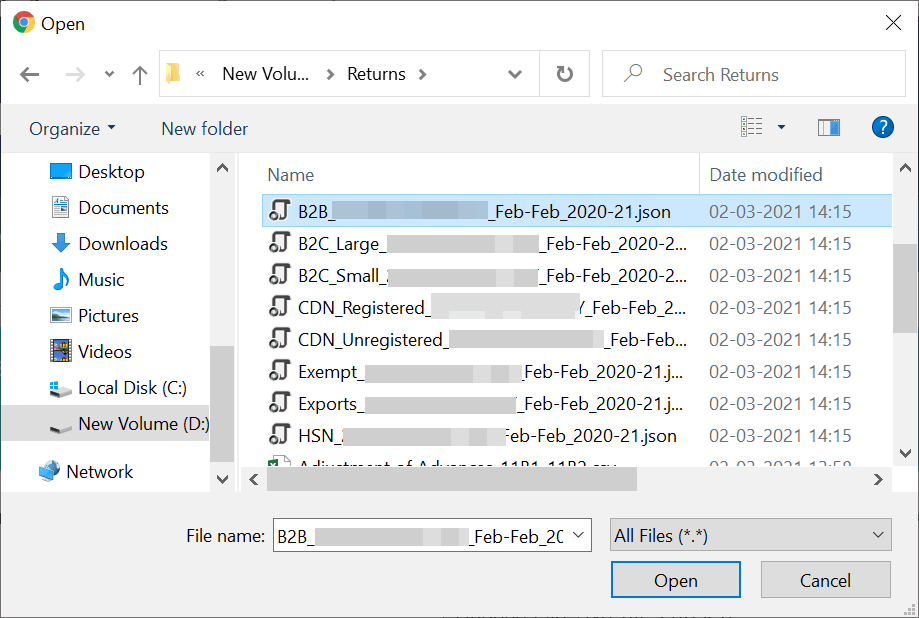
Task: Close the Open dialog
Action: point(893,23)
